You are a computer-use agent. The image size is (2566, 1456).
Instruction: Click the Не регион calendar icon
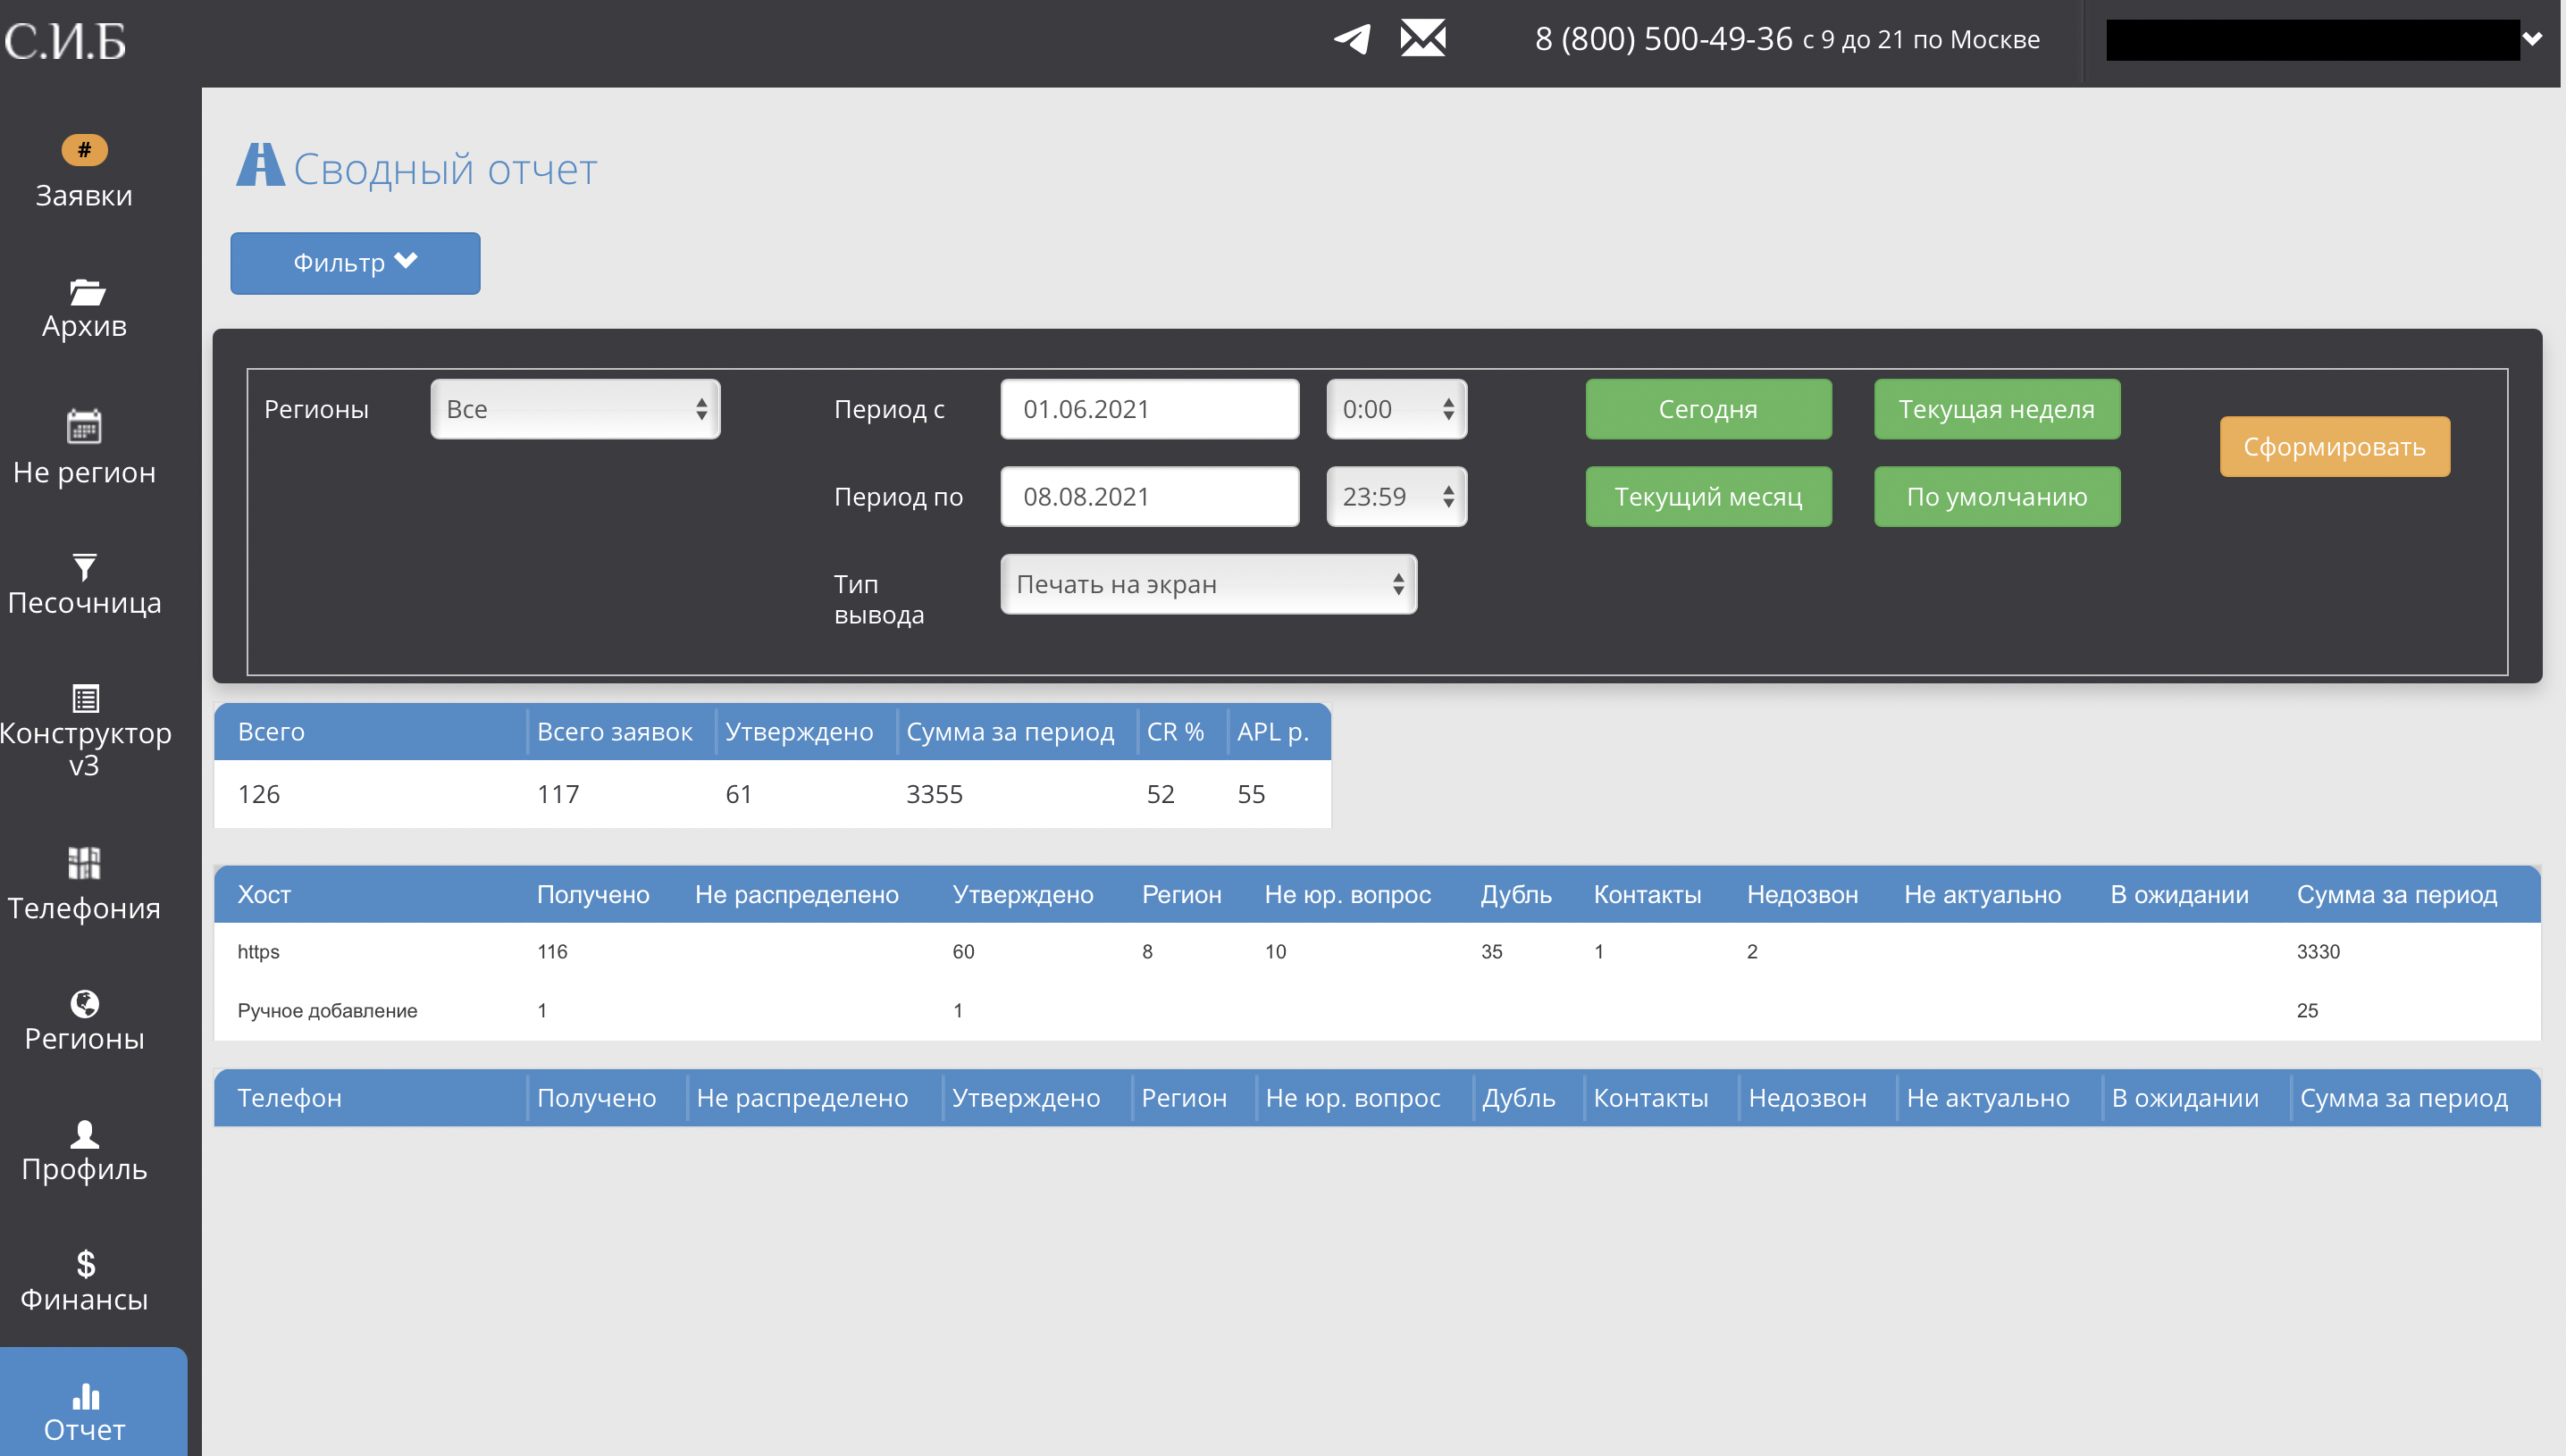pos(84,426)
